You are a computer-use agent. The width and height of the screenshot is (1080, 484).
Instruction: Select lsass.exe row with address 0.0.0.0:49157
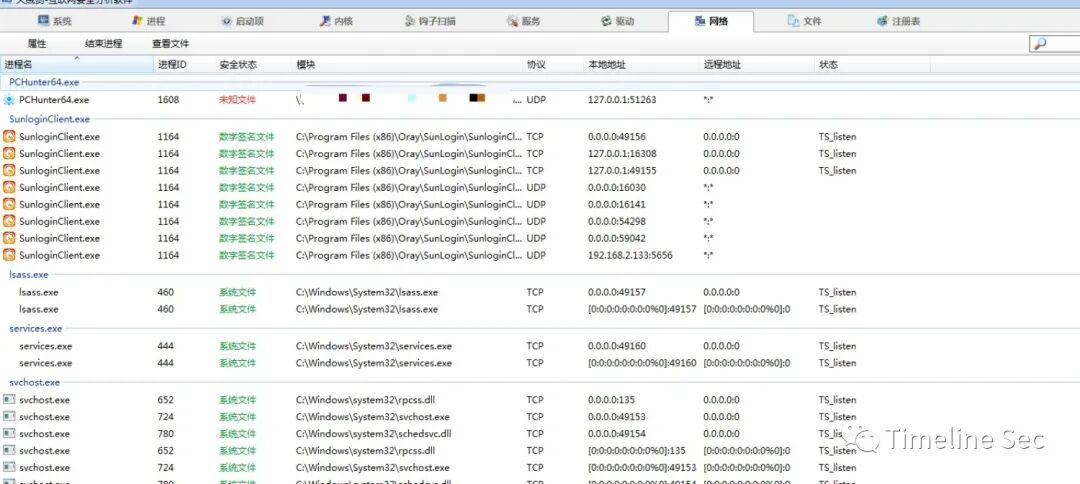point(540,292)
